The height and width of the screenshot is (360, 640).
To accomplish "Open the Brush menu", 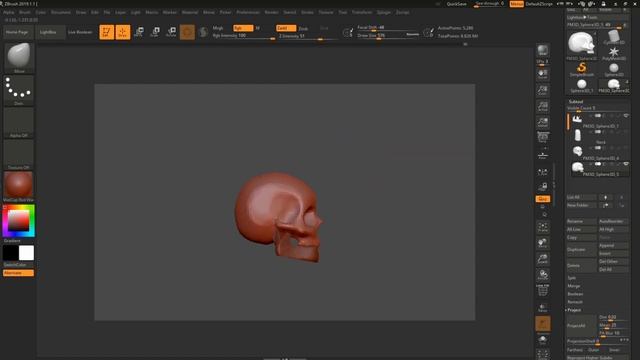I will coord(24,12).
